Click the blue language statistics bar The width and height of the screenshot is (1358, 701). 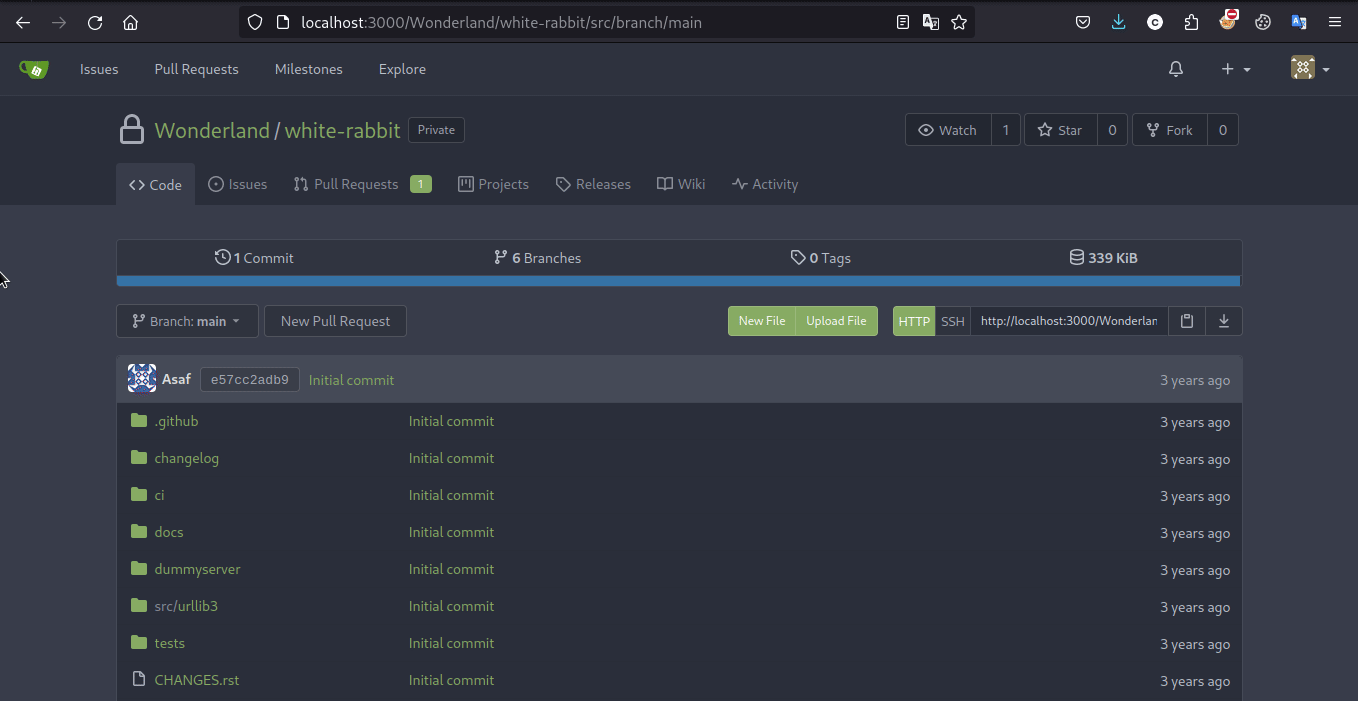pyautogui.click(x=678, y=282)
